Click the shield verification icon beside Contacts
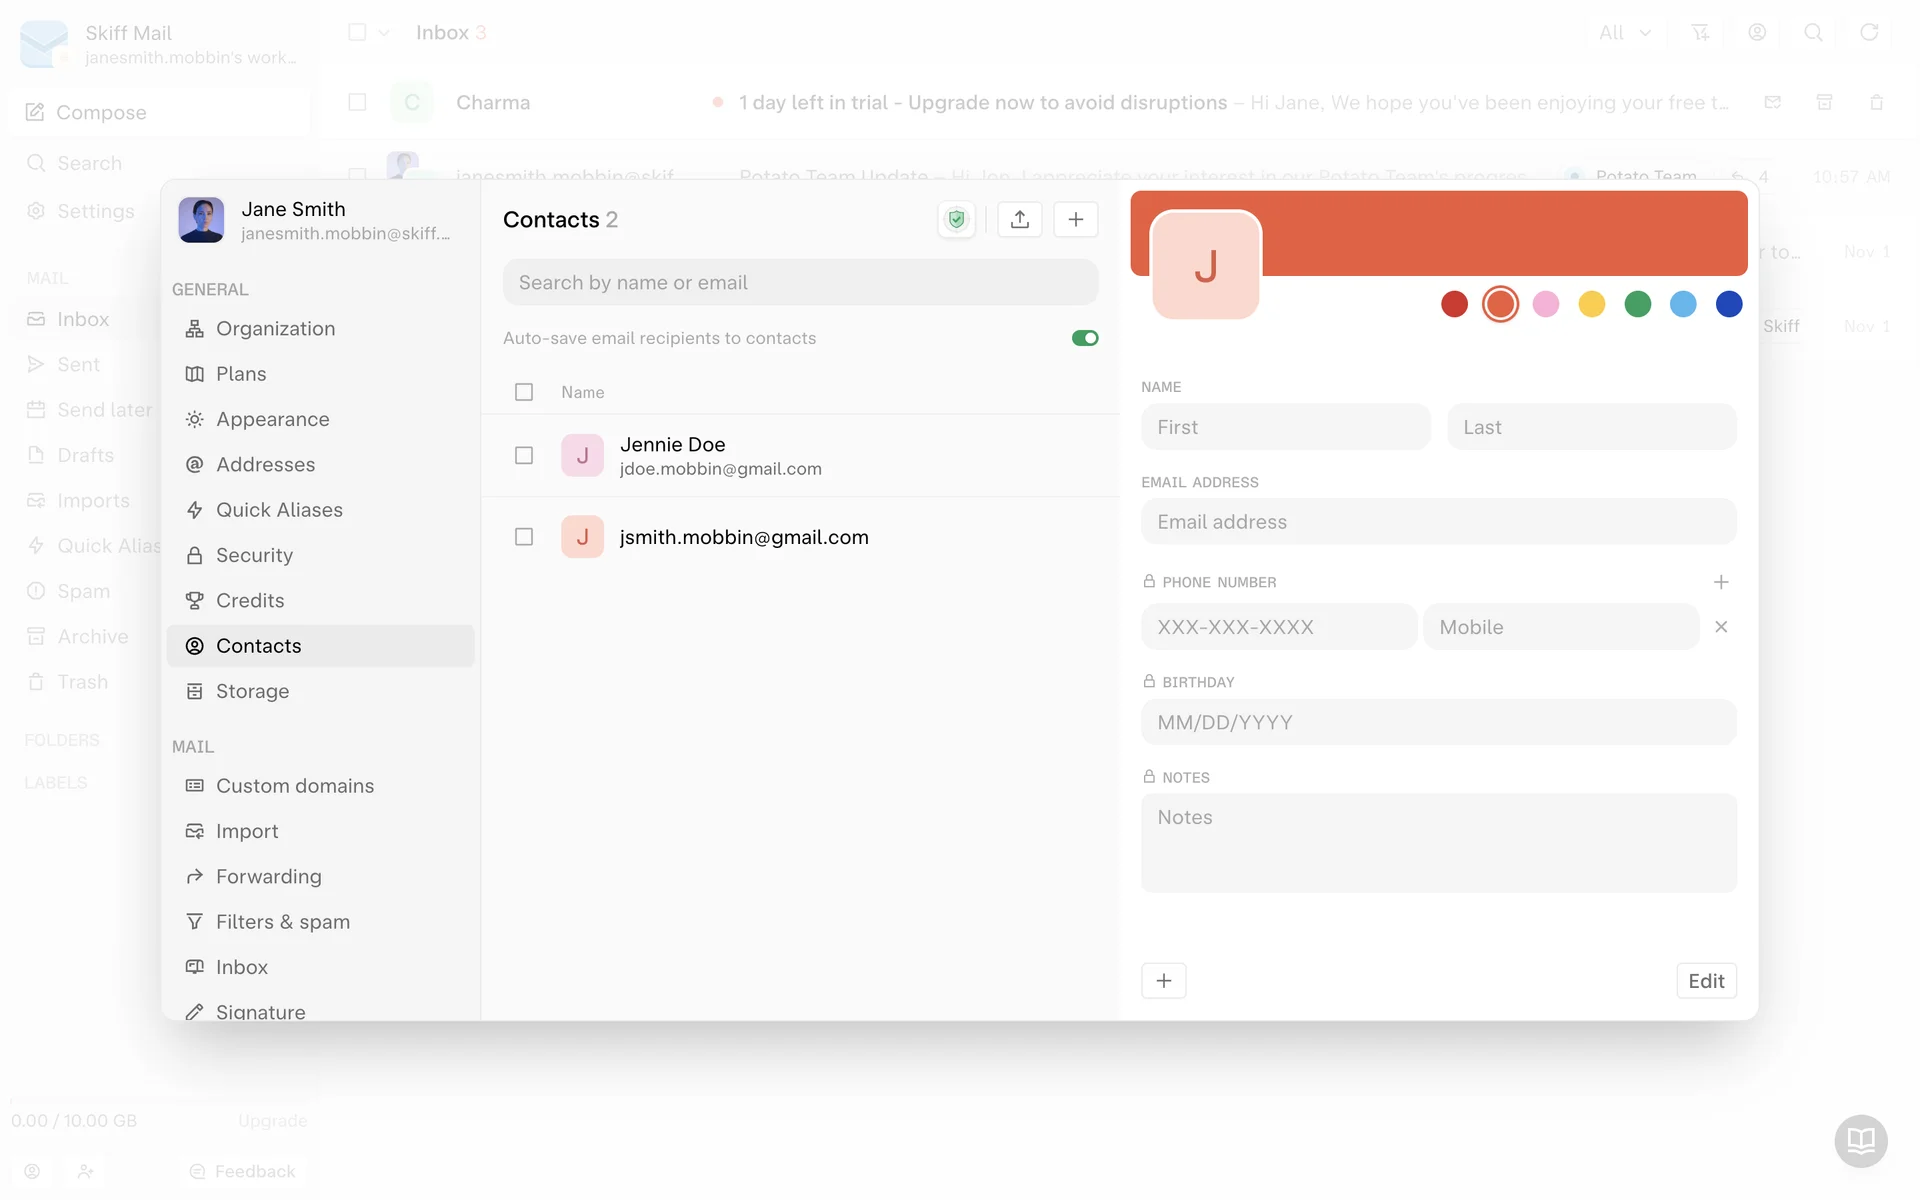 point(957,220)
